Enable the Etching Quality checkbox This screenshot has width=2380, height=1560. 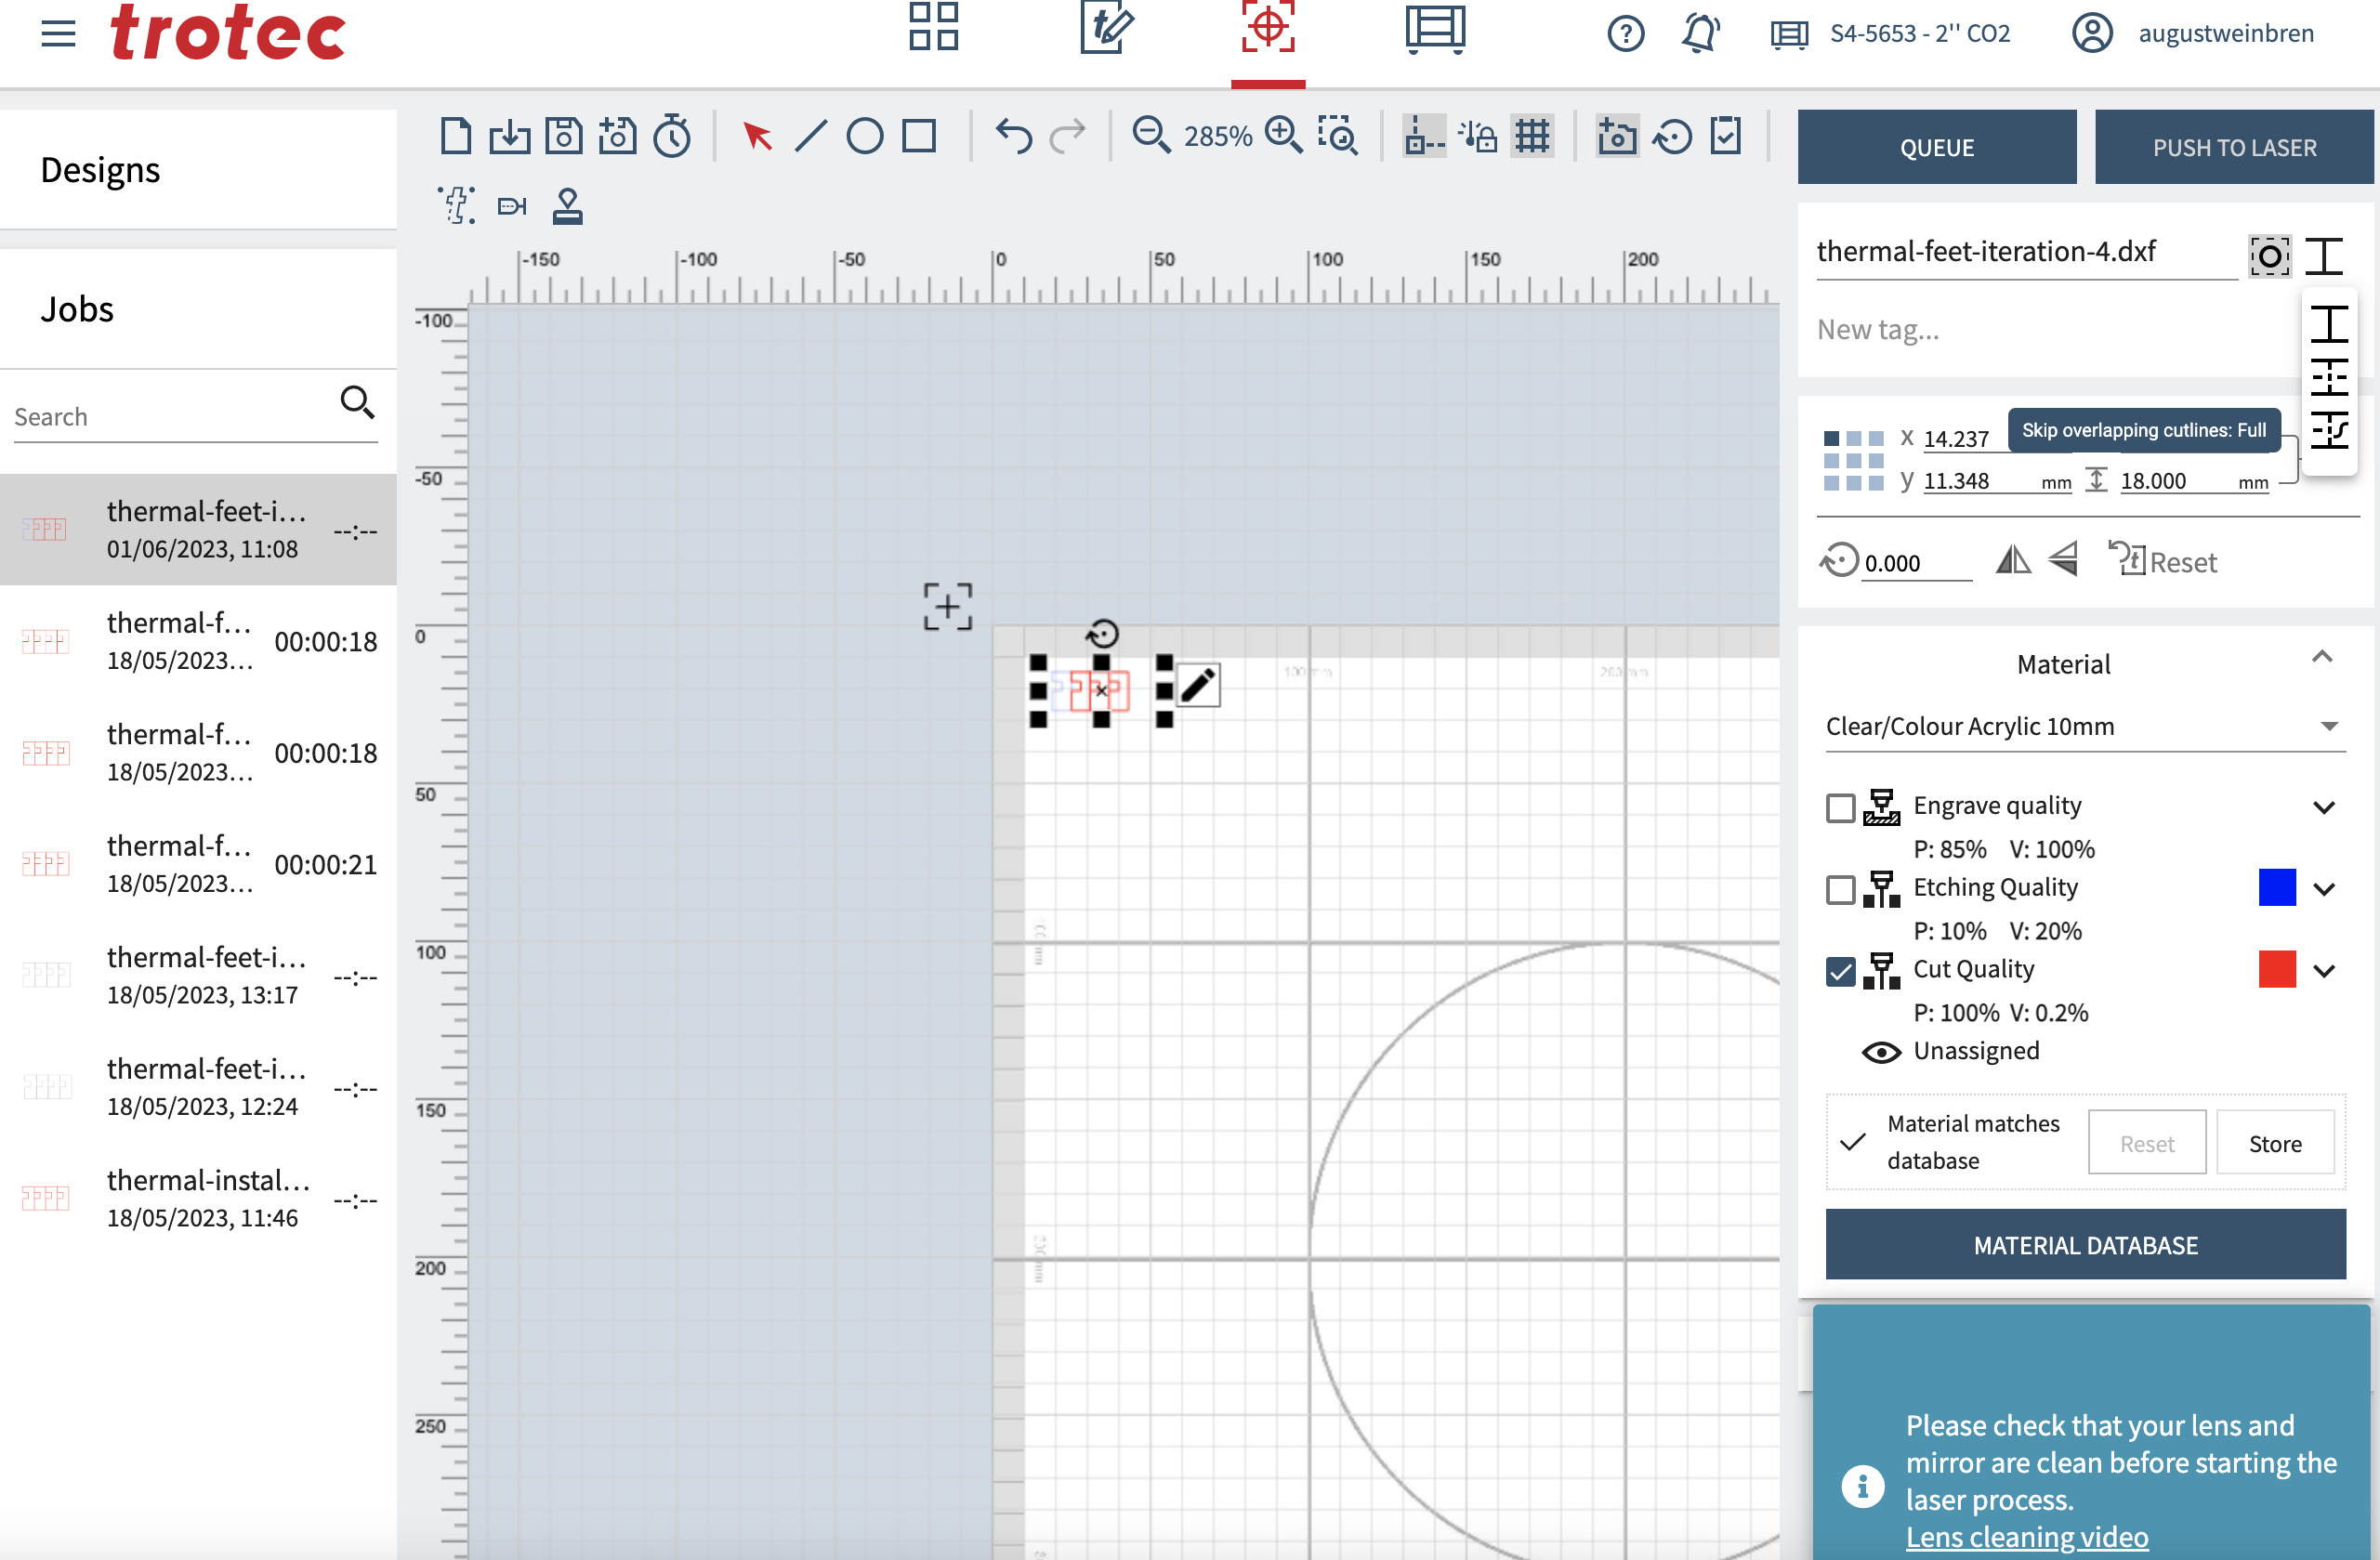click(x=1840, y=889)
